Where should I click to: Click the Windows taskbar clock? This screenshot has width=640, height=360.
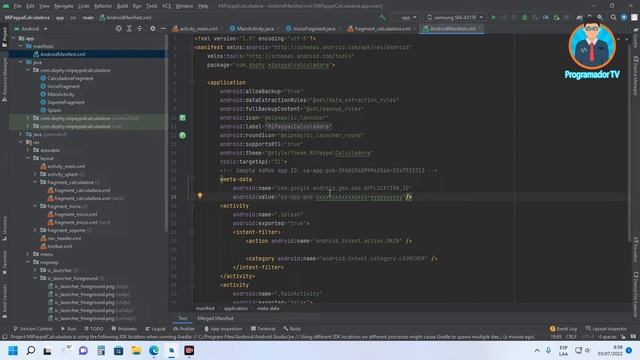coord(611,350)
